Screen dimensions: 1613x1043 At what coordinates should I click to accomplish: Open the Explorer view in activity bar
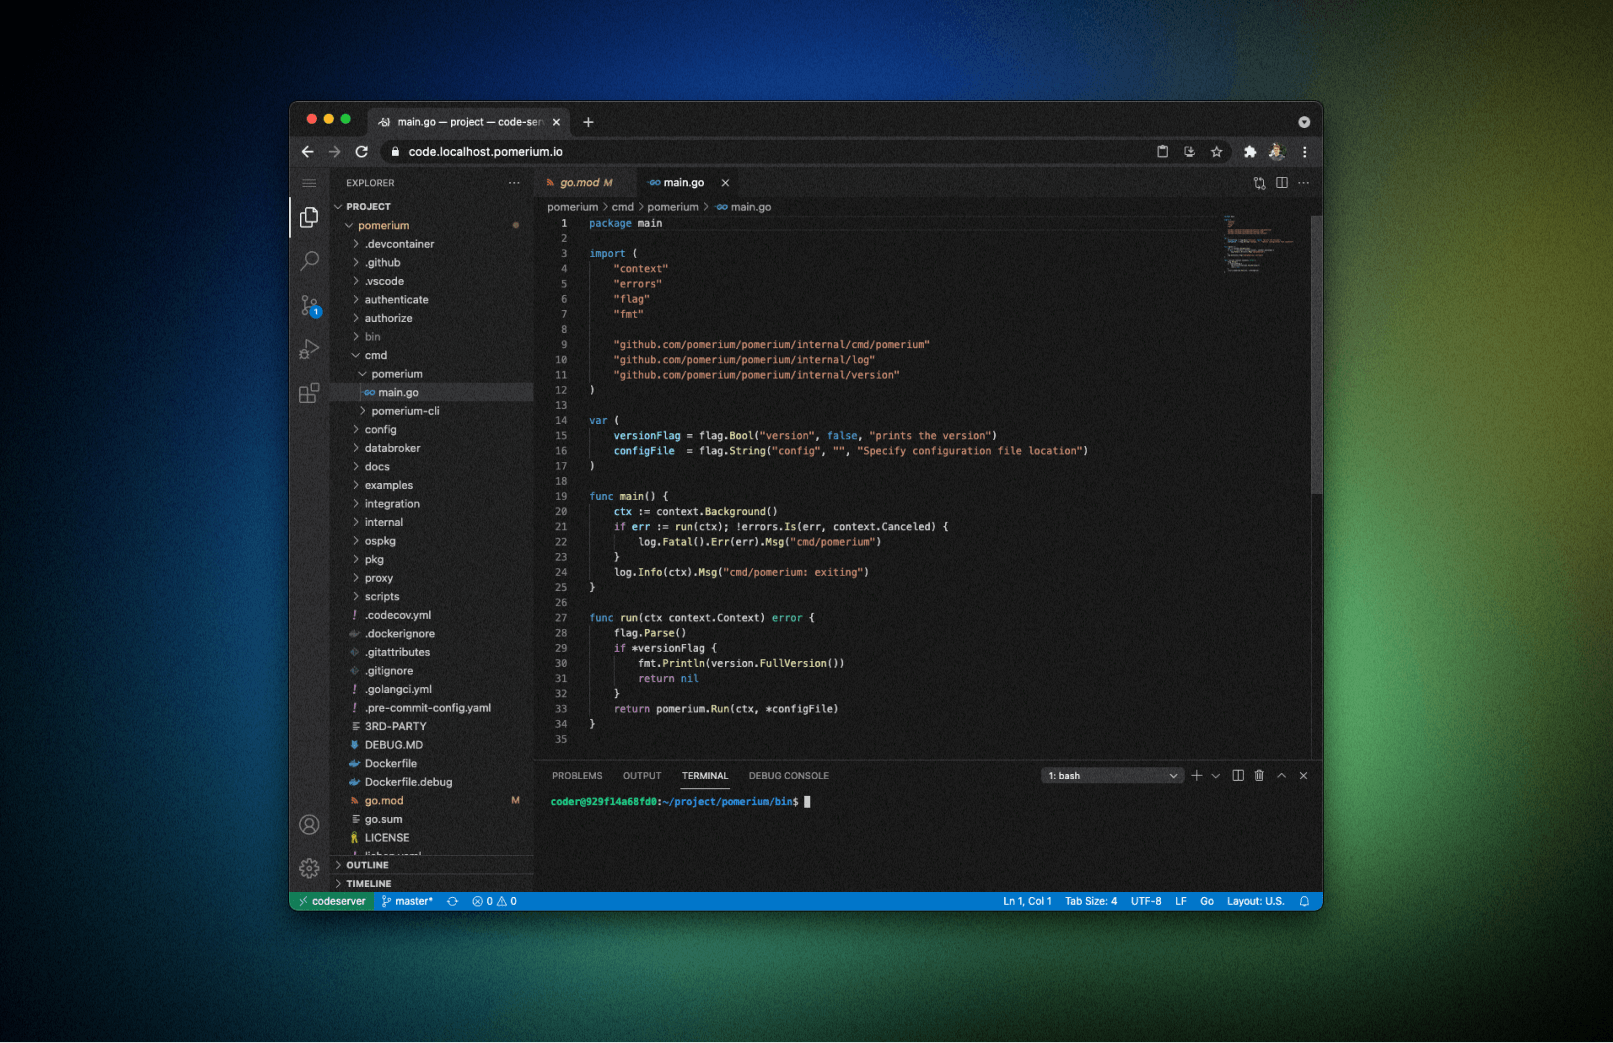309,217
